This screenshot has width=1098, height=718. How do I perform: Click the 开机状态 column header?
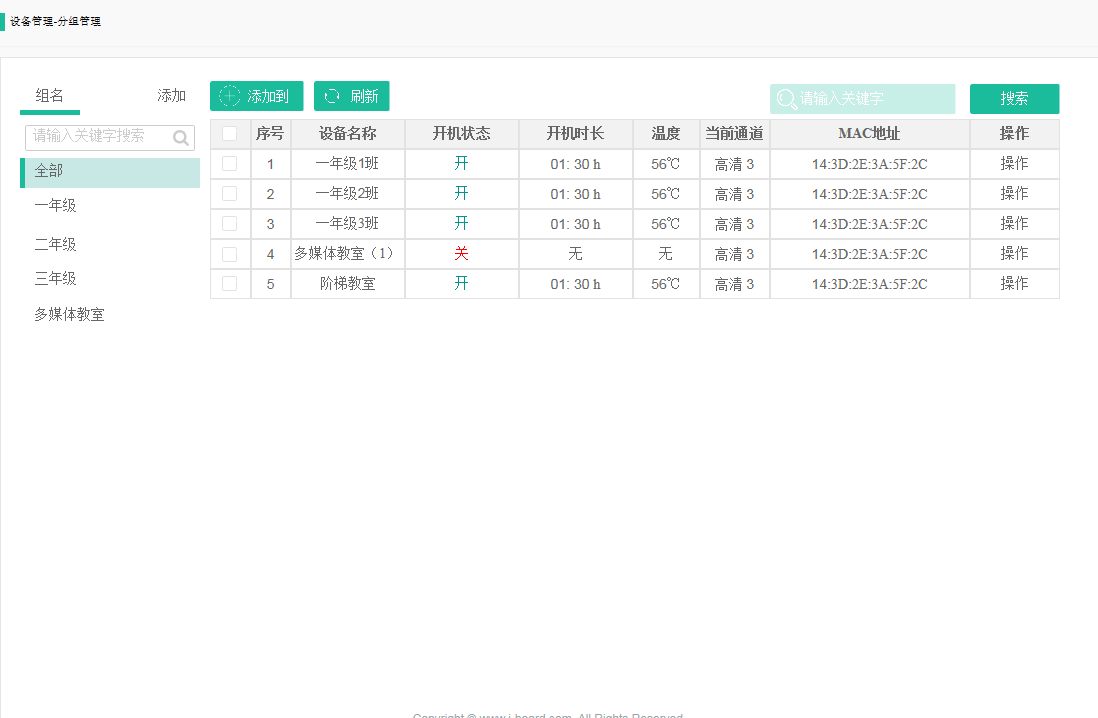pos(461,134)
